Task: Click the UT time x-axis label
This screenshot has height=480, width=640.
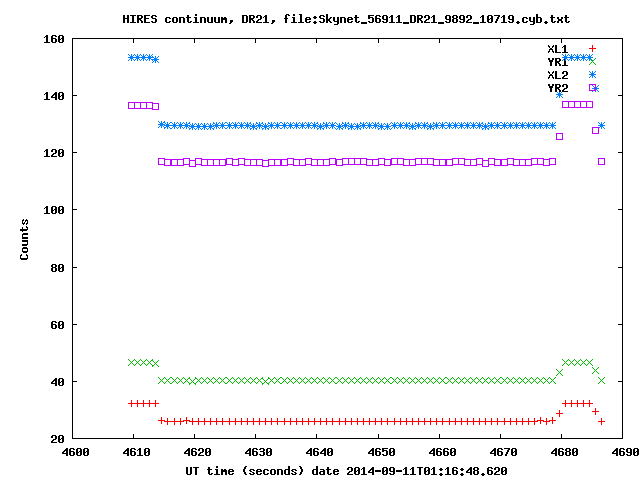Action: click(x=346, y=471)
